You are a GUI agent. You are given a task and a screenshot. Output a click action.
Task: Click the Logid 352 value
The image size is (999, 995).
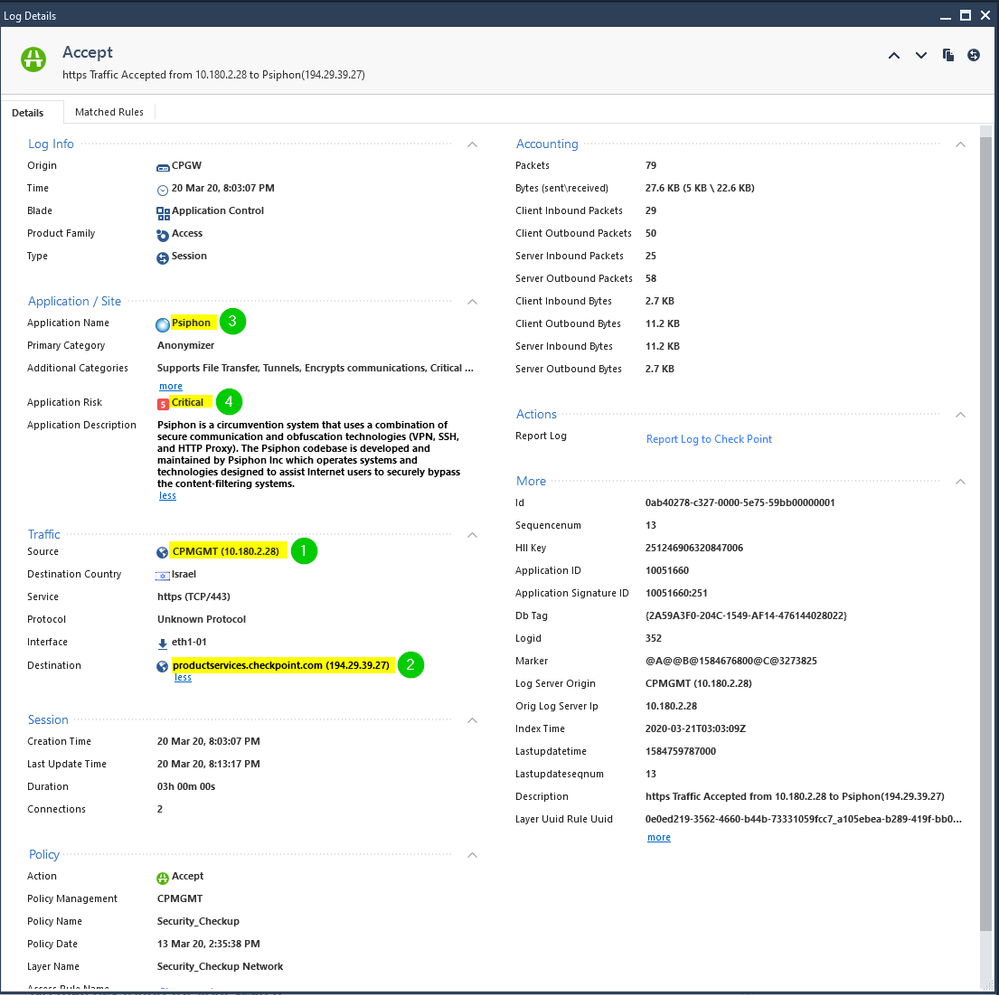click(x=653, y=638)
